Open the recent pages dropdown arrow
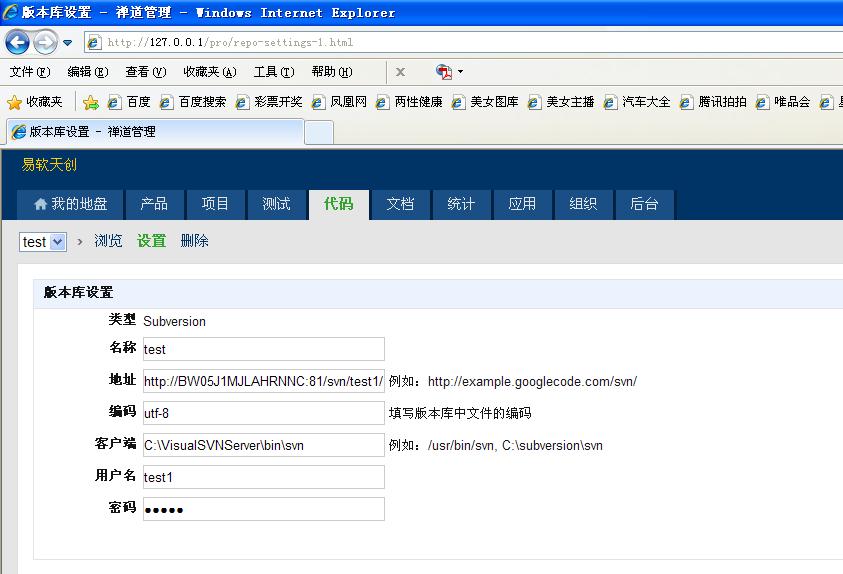The image size is (843, 574). click(x=67, y=42)
